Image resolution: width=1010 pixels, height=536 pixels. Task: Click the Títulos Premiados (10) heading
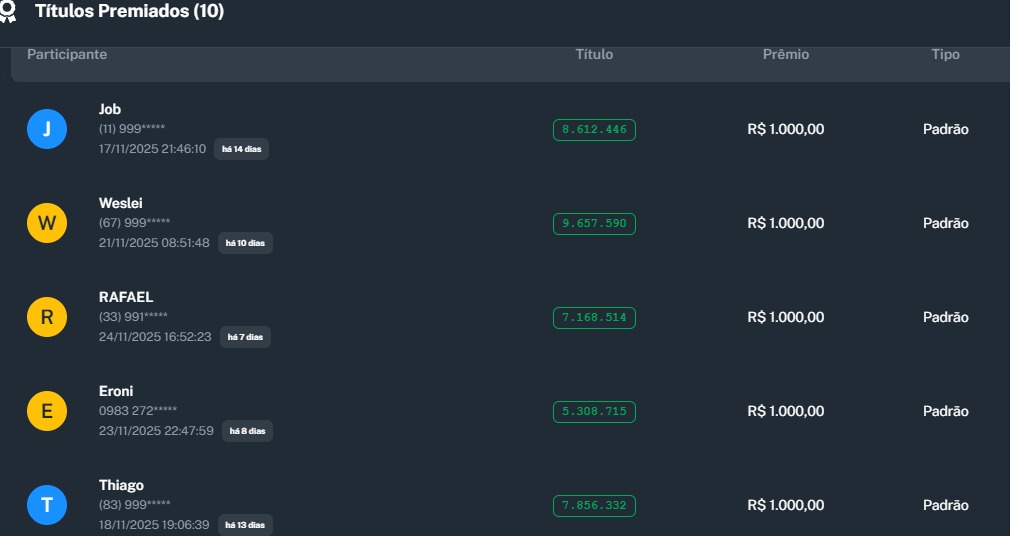point(129,12)
